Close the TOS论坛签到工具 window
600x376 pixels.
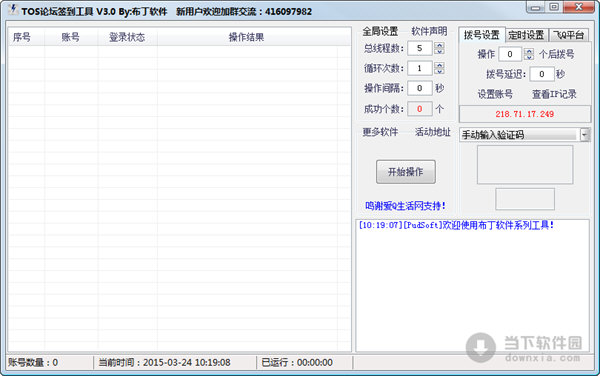[579, 8]
